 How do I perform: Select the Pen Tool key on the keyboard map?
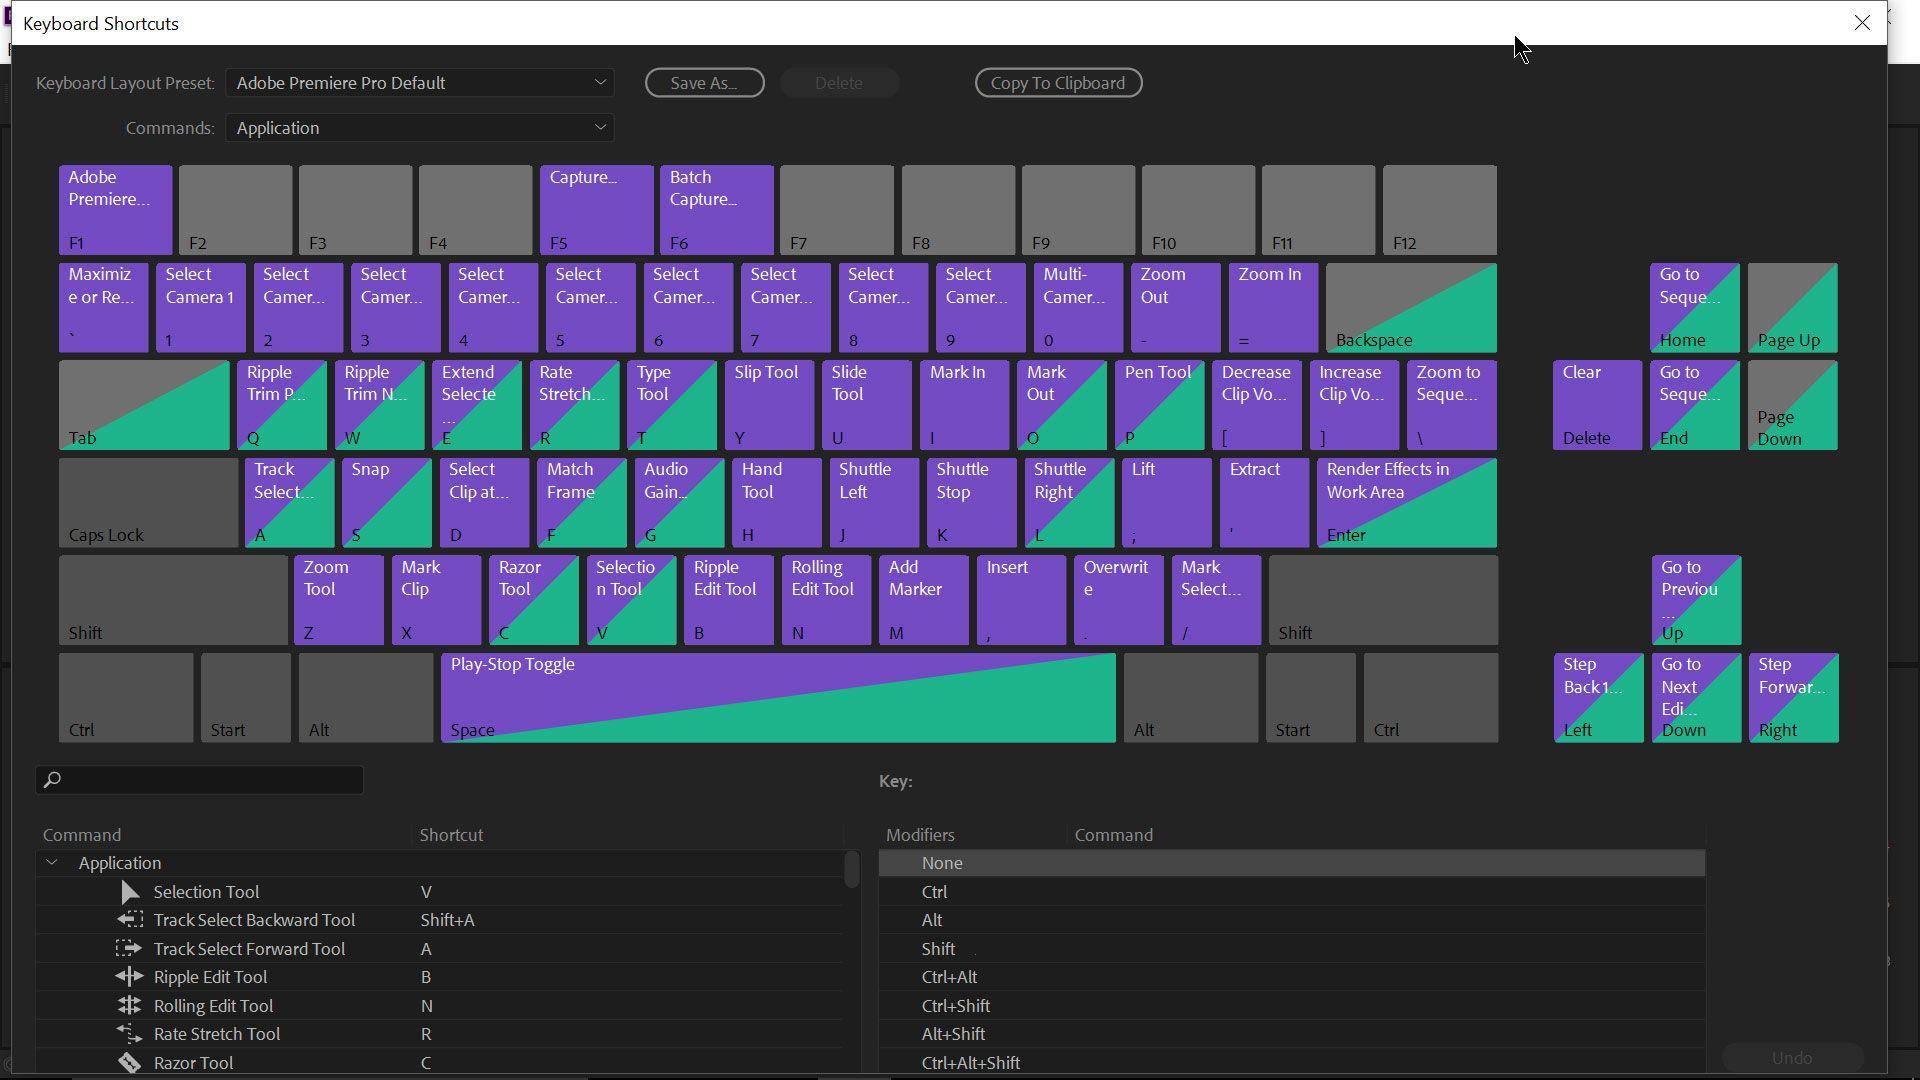click(1157, 404)
